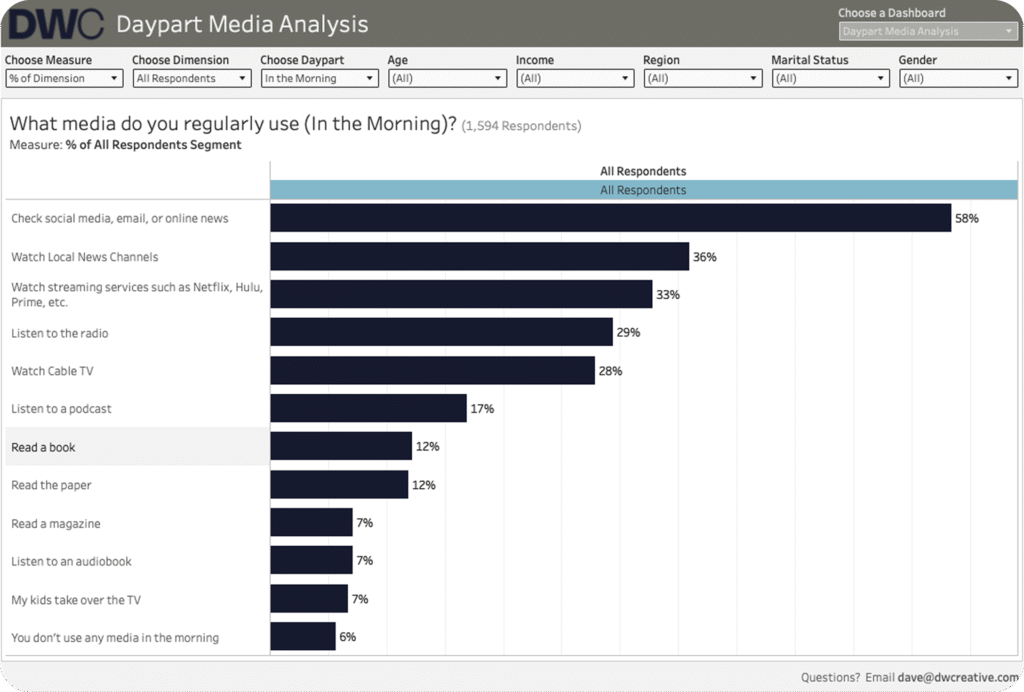This screenshot has height=692, width=1024.
Task: Expand the Age filter dropdown
Action: [447, 78]
